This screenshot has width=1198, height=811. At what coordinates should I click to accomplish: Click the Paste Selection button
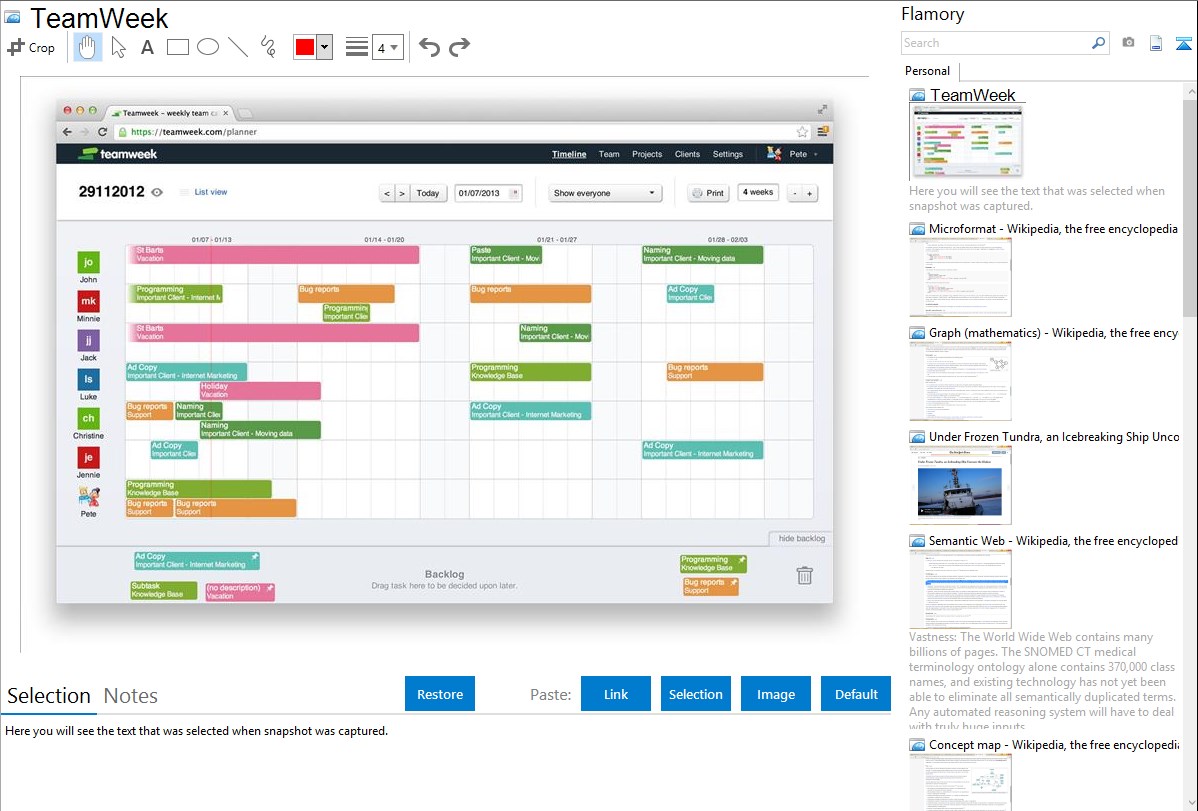click(695, 694)
